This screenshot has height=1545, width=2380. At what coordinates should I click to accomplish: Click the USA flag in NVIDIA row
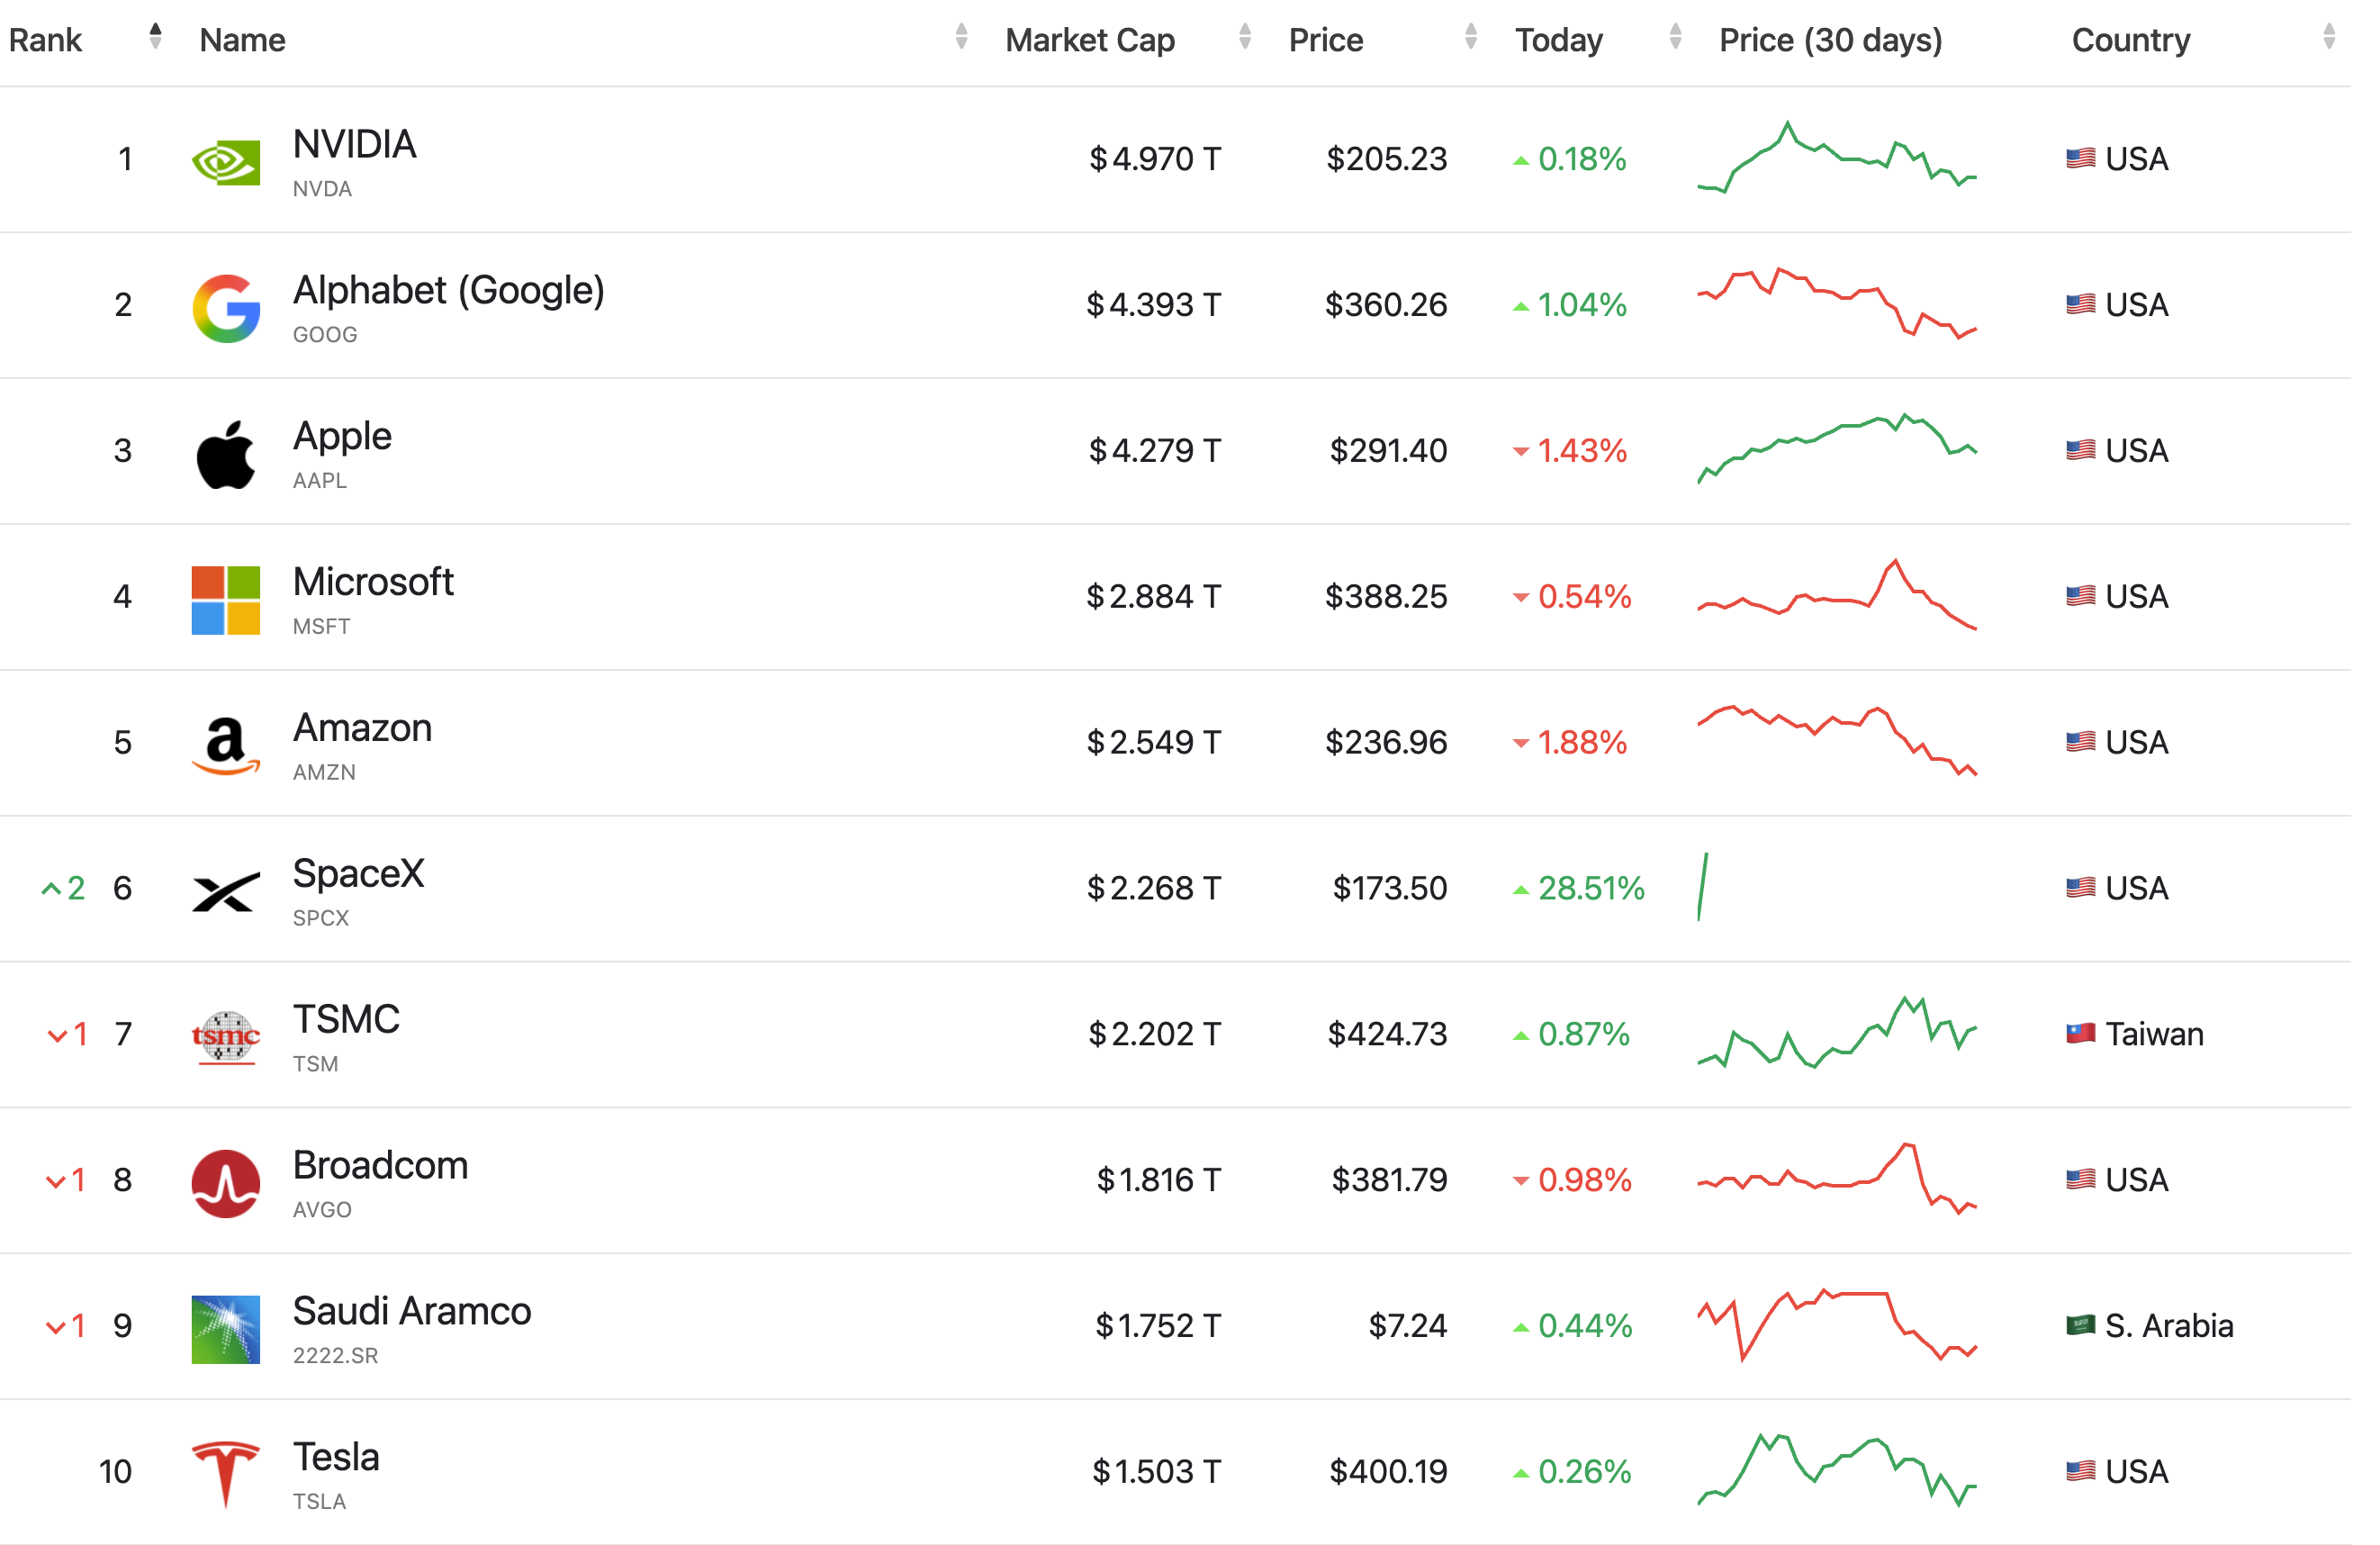pos(2080,158)
